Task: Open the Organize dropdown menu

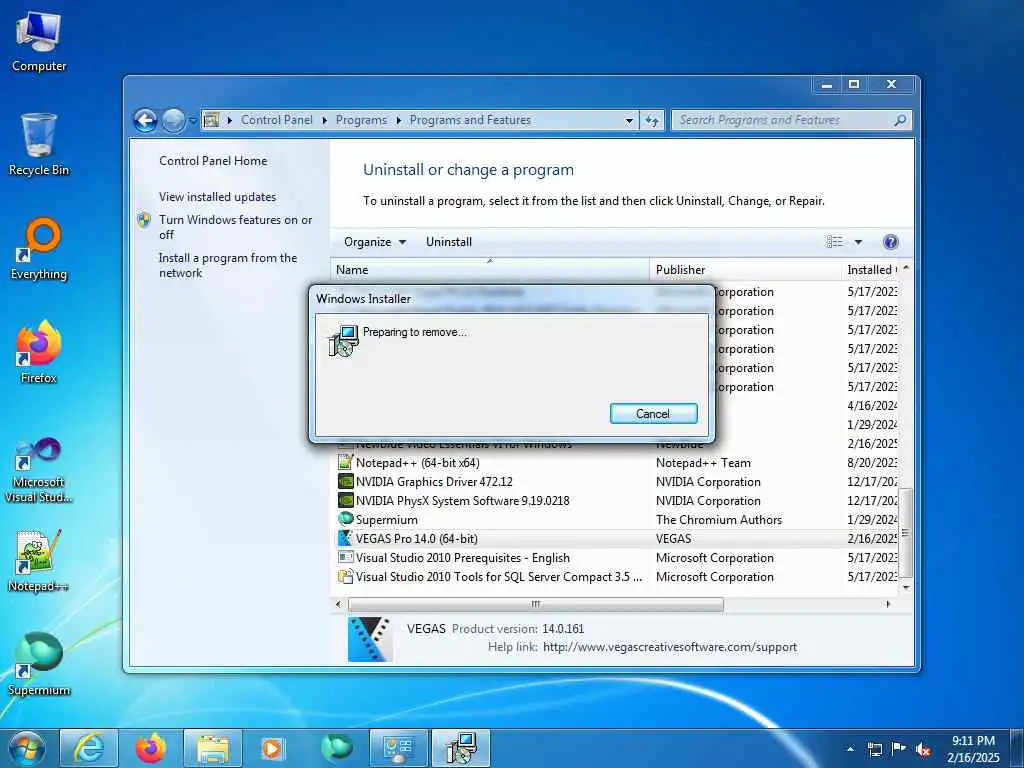Action: tap(375, 242)
